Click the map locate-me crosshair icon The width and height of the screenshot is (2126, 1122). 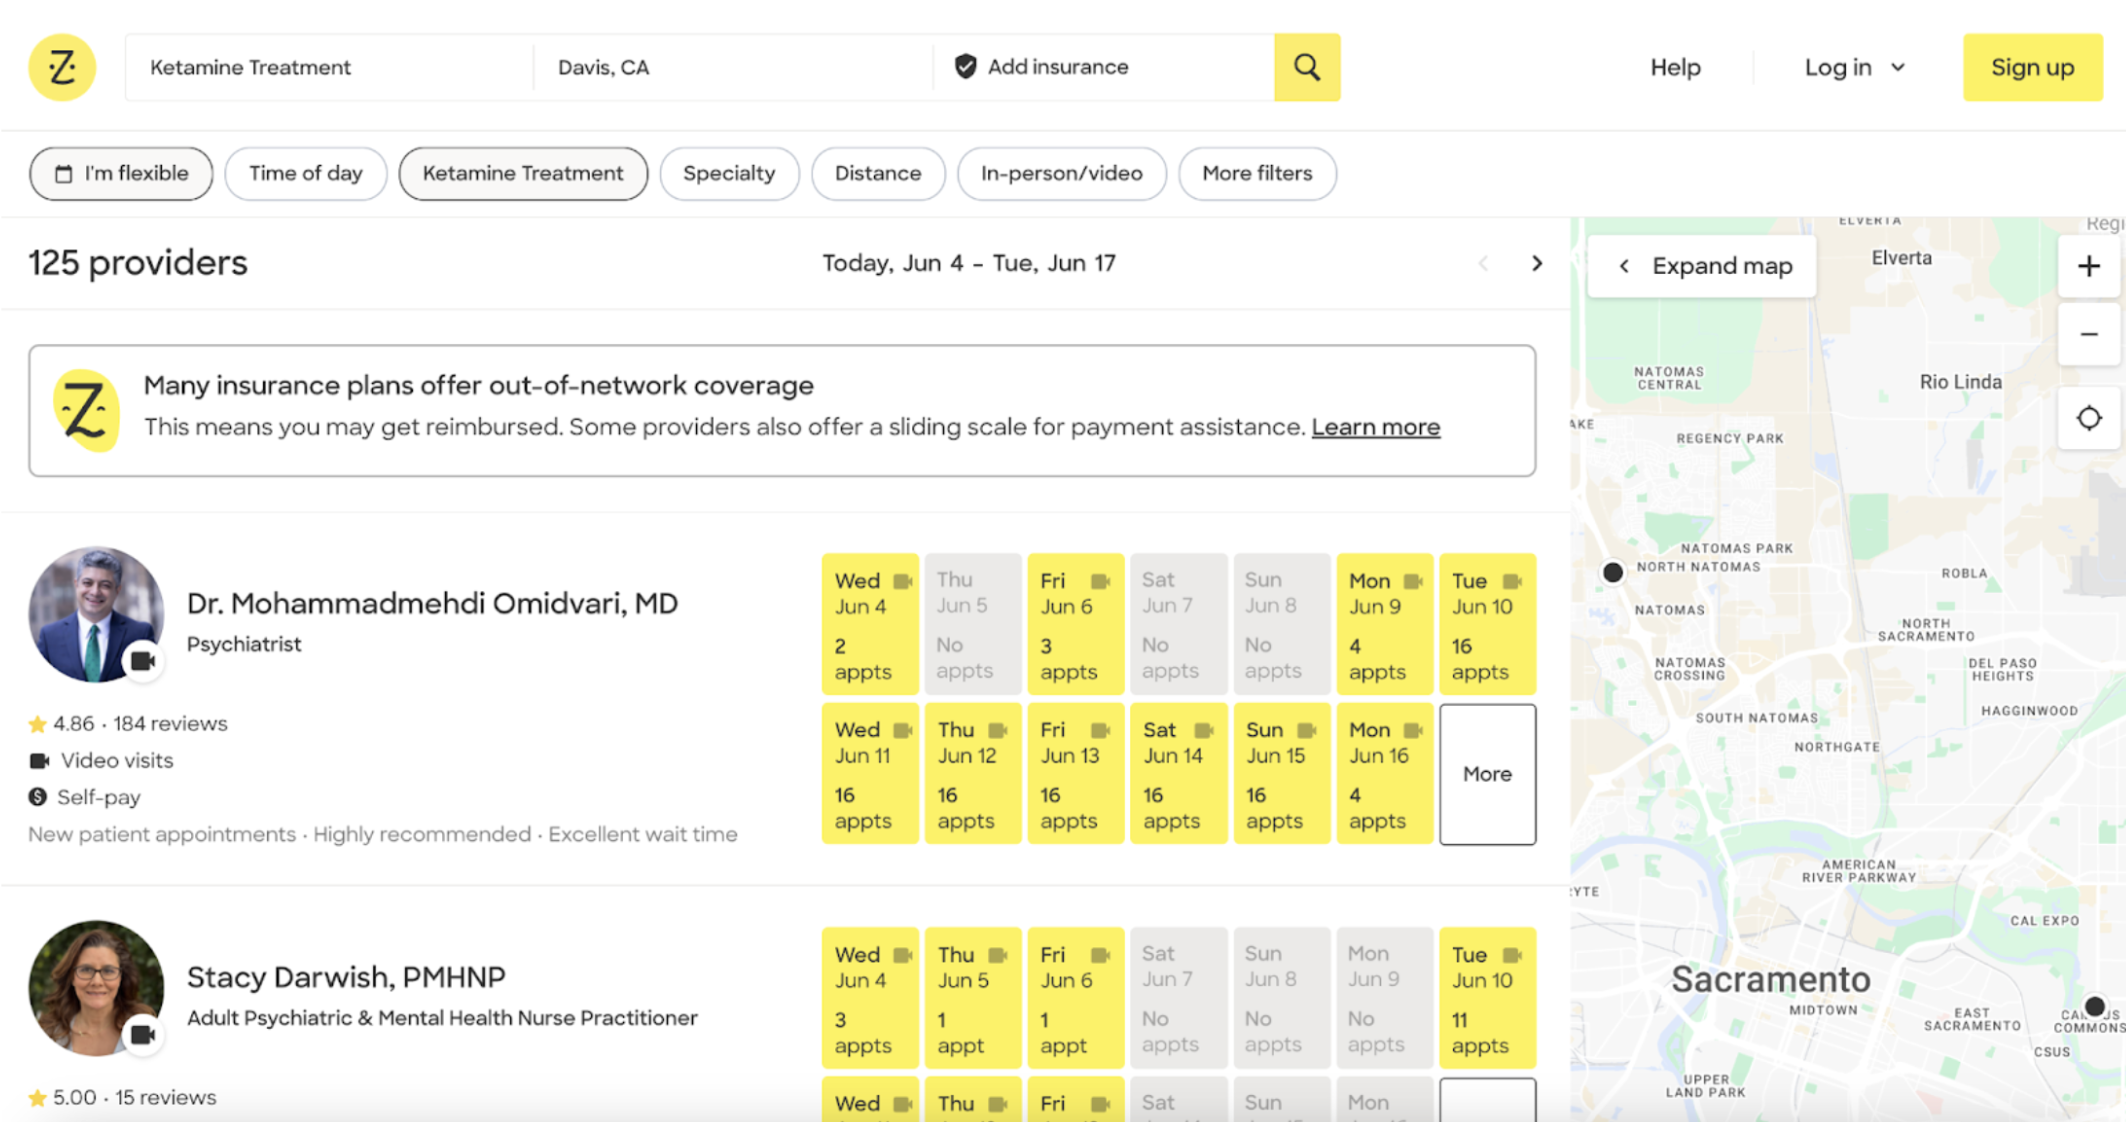(x=2088, y=418)
